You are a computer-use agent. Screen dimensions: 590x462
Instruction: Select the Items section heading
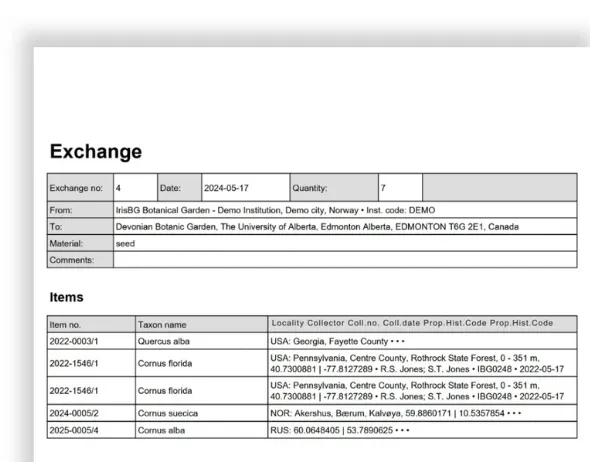(67, 297)
